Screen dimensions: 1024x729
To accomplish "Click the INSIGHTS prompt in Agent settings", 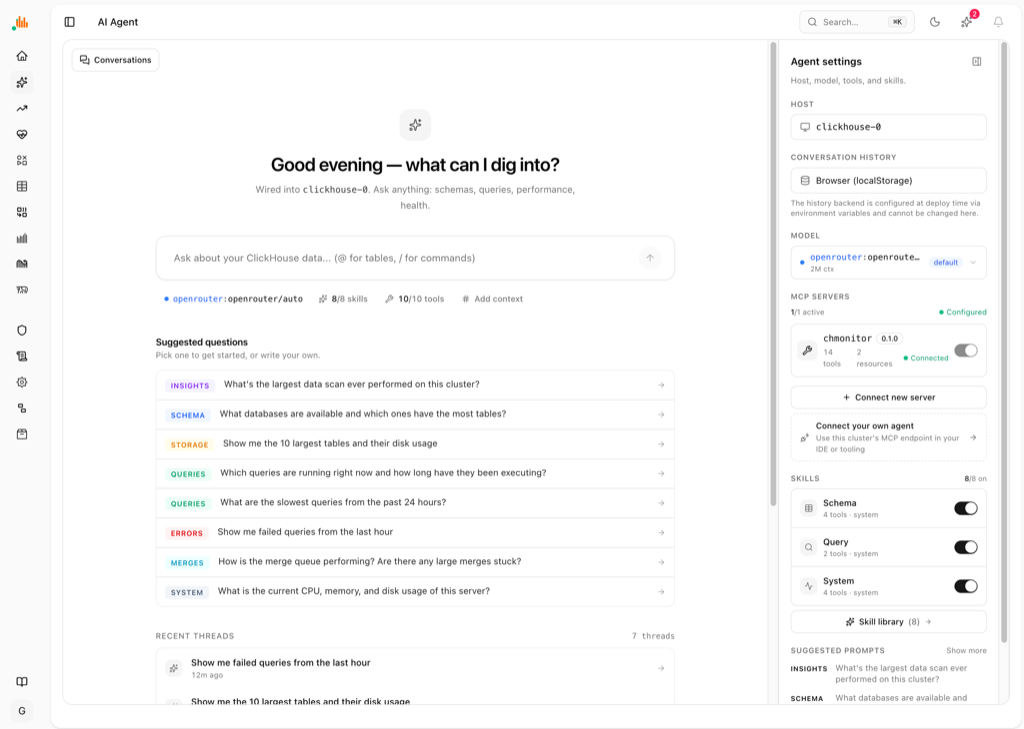I will pyautogui.click(x=888, y=673).
